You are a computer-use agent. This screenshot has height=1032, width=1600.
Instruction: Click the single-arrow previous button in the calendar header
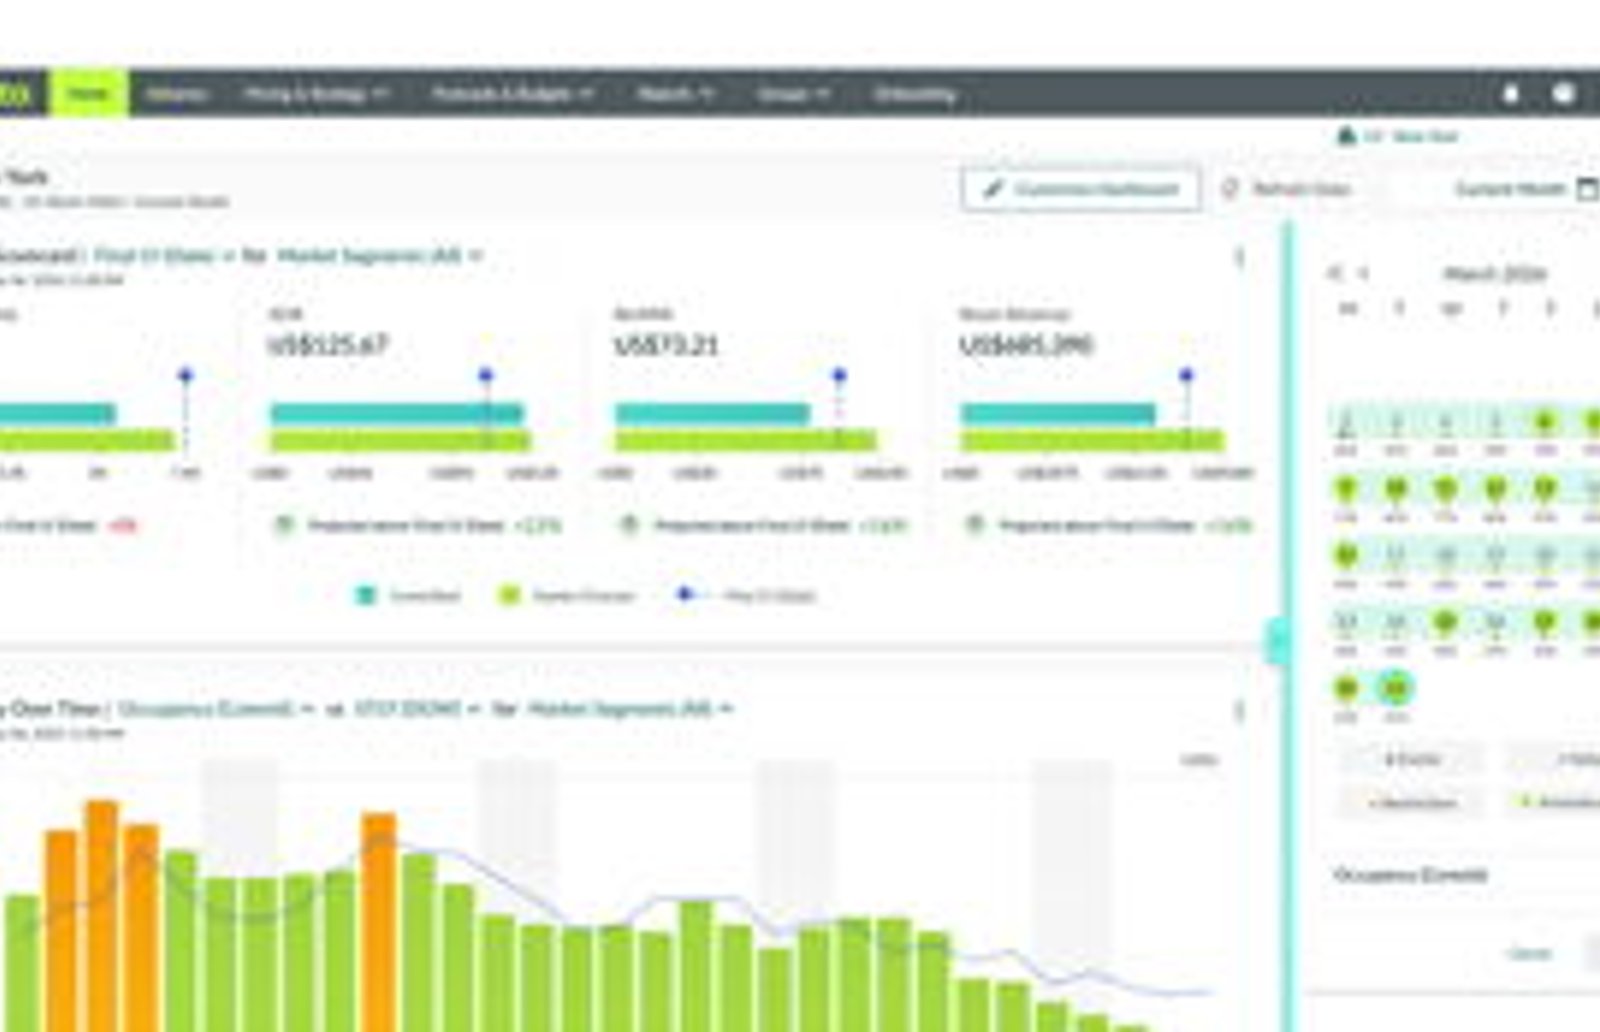point(1363,273)
